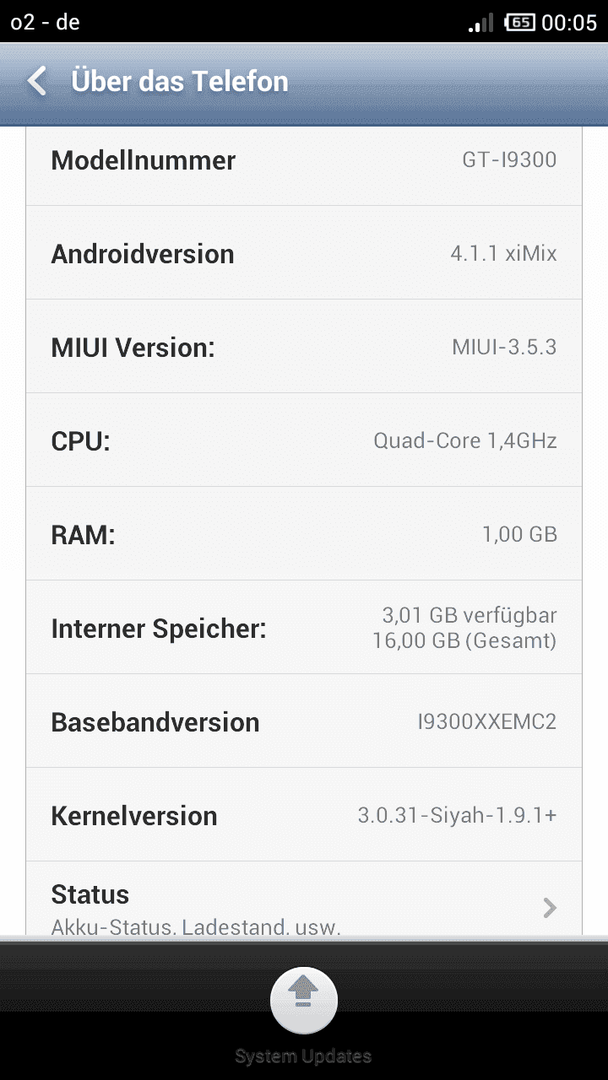Tap the signal strength bars icon
Viewport: 608px width, 1080px height.
pos(481,23)
